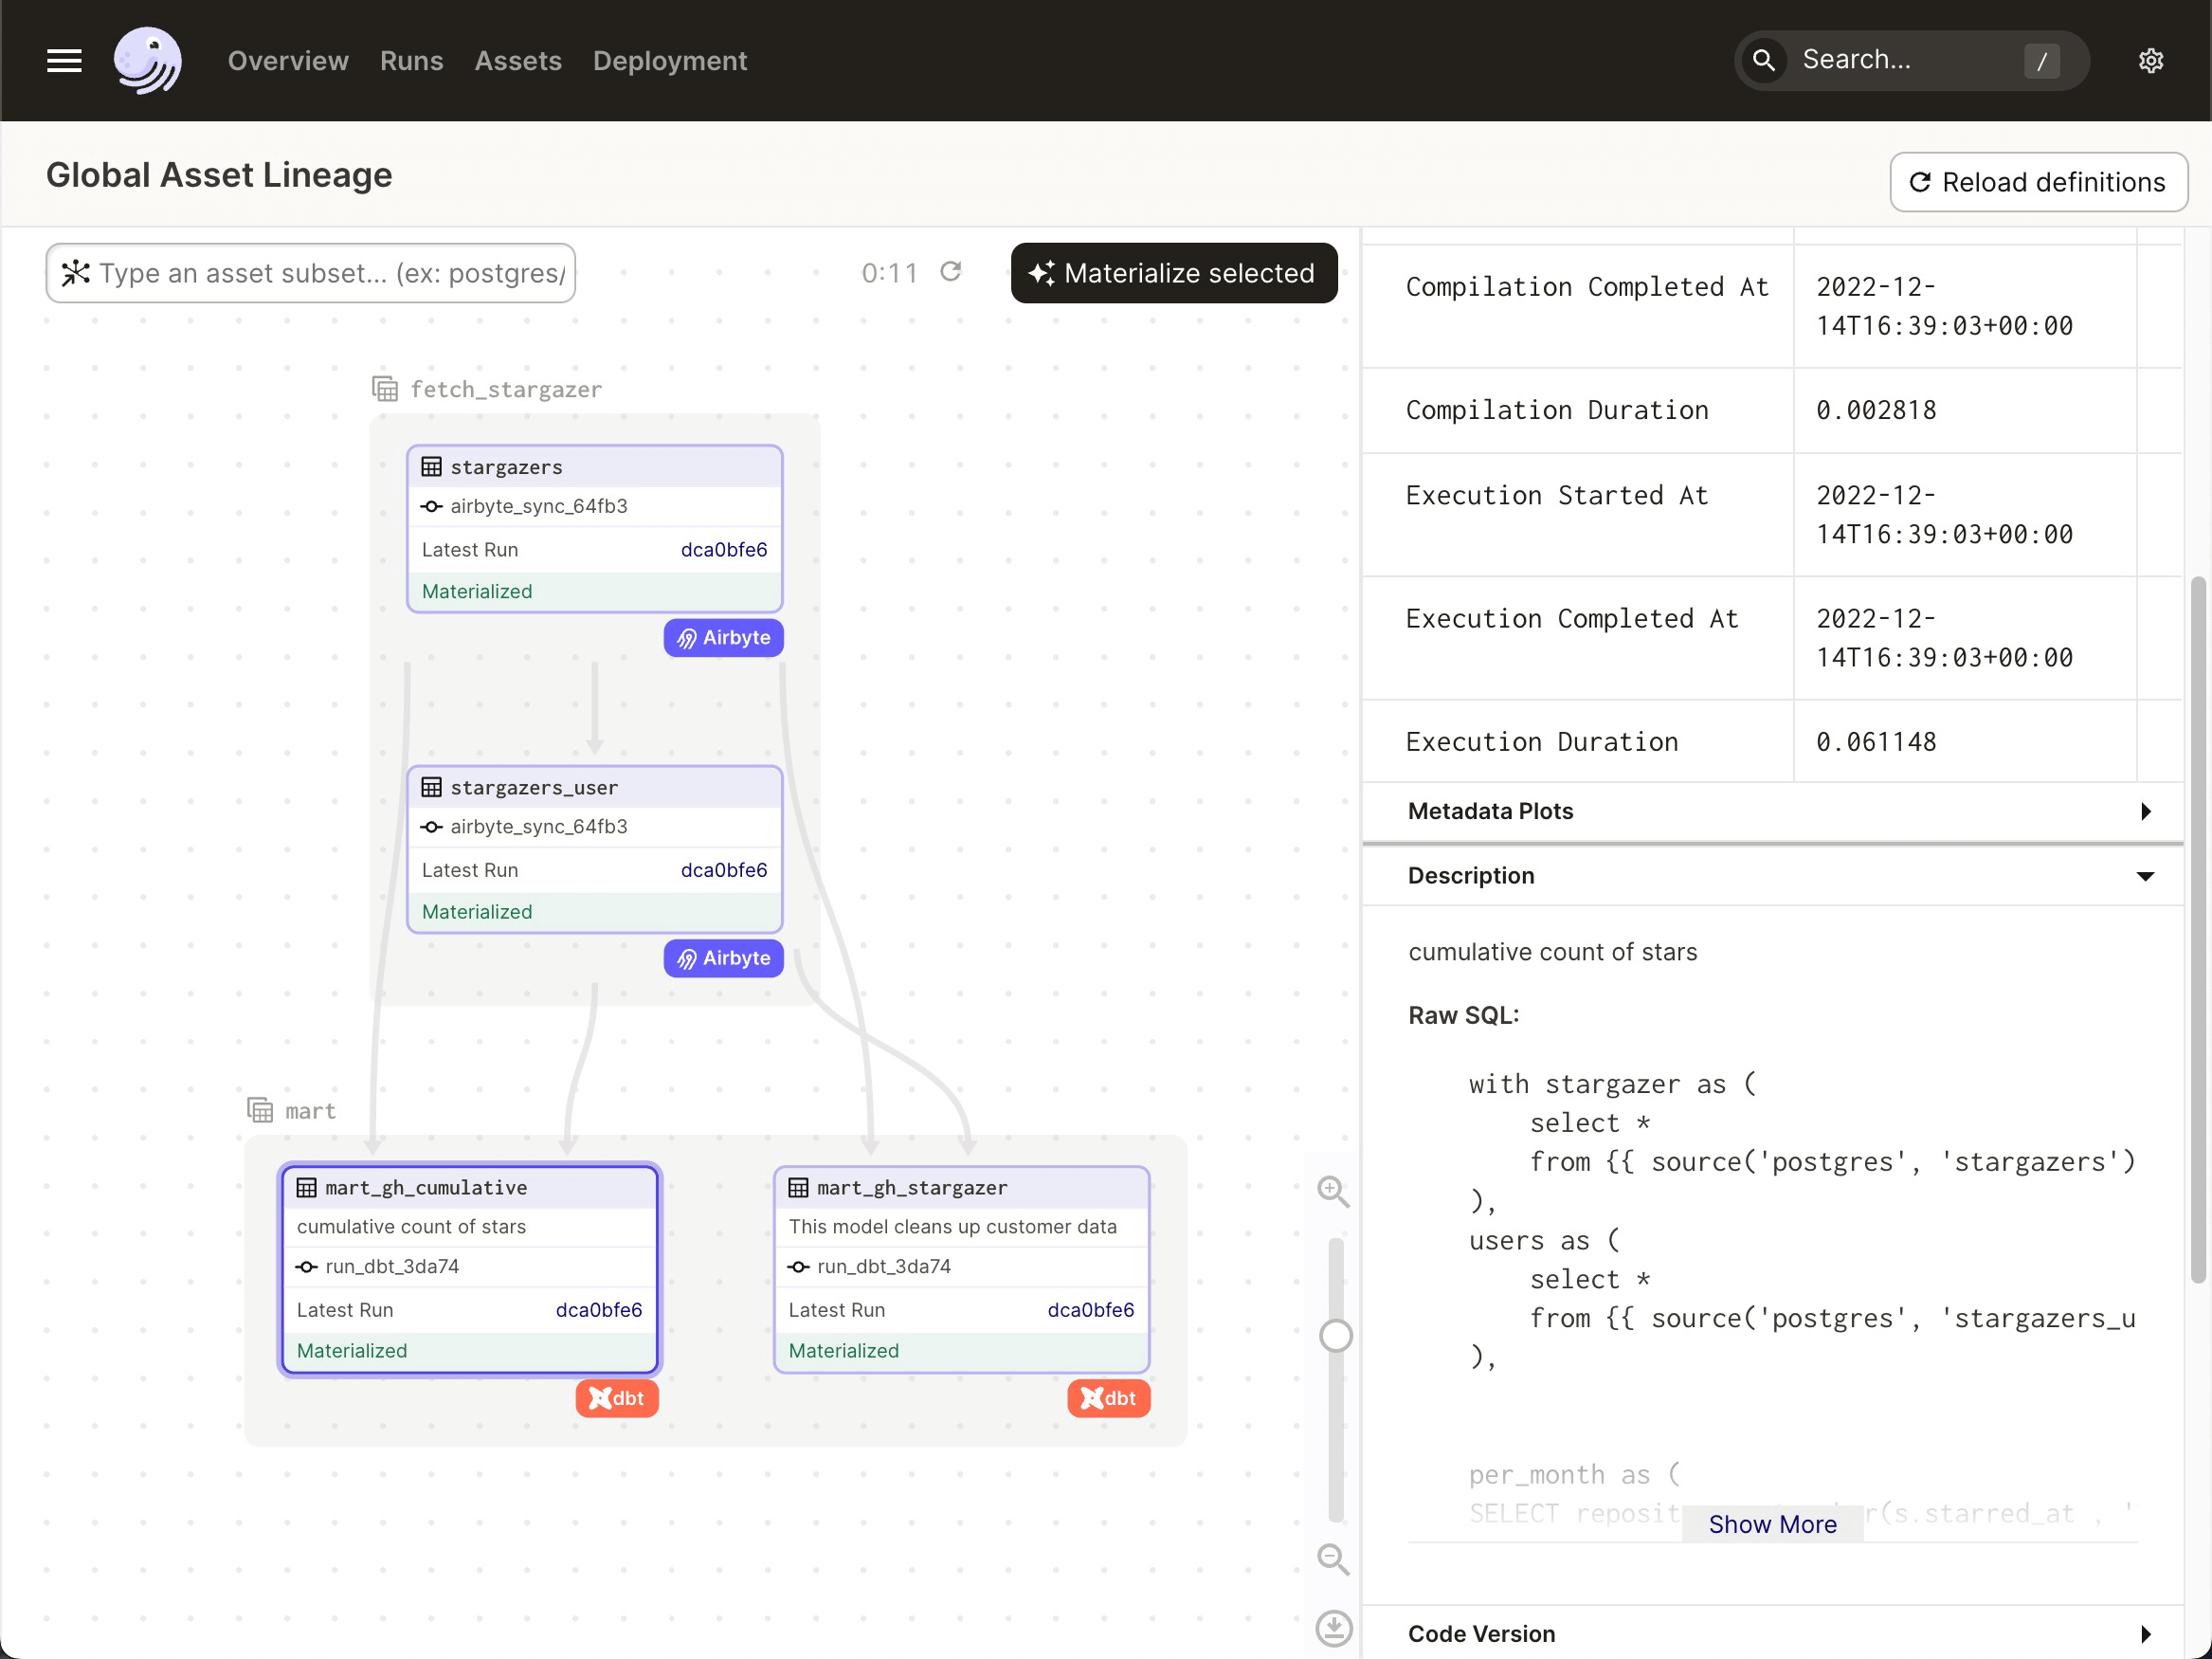The width and height of the screenshot is (2212, 1659).
Task: Click the dbt badge on mart_gh_cumulative
Action: coord(617,1398)
